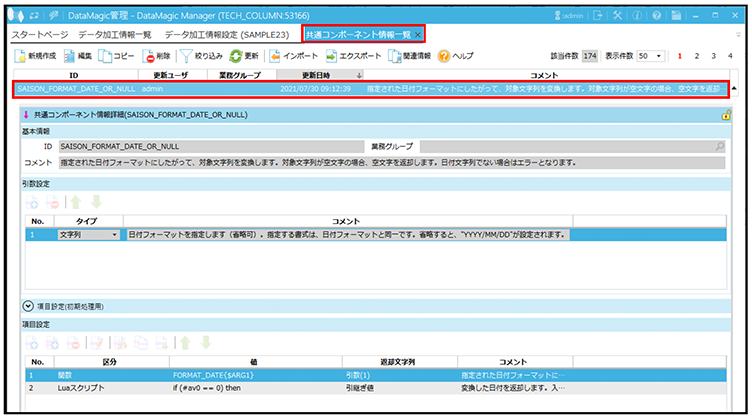Switch to the スタートページ tab
This screenshot has height=419, width=752.
click(40, 35)
